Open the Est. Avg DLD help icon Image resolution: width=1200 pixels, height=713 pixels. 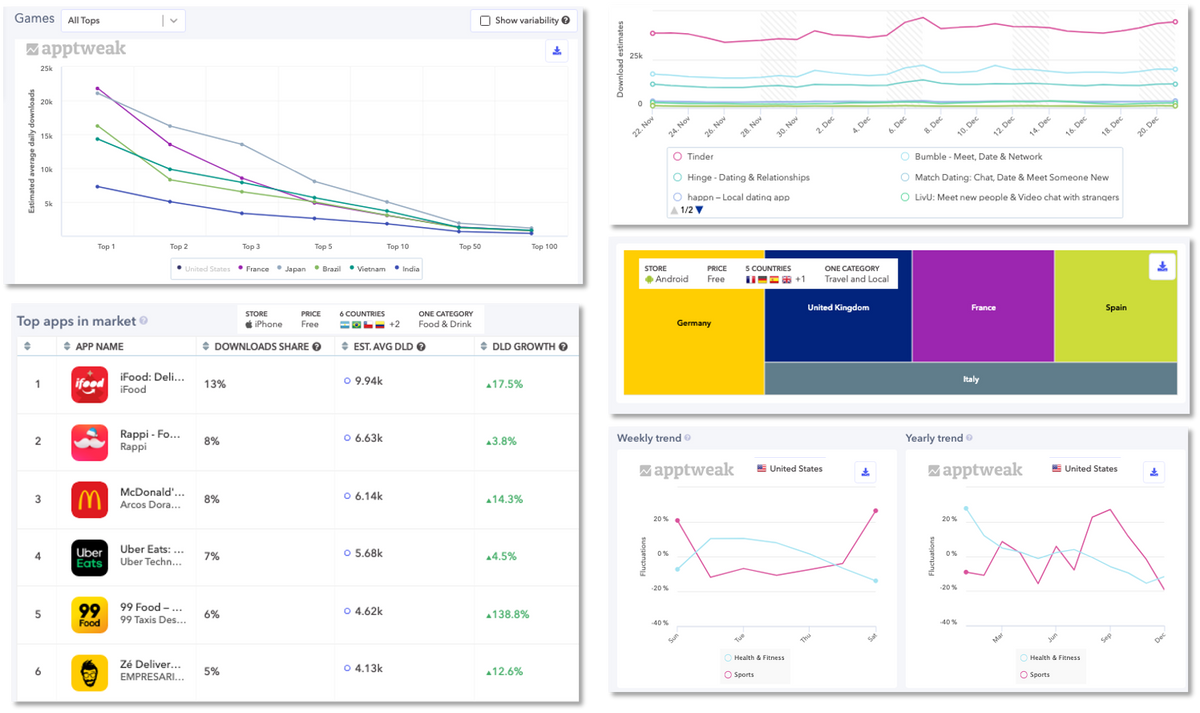click(x=422, y=346)
